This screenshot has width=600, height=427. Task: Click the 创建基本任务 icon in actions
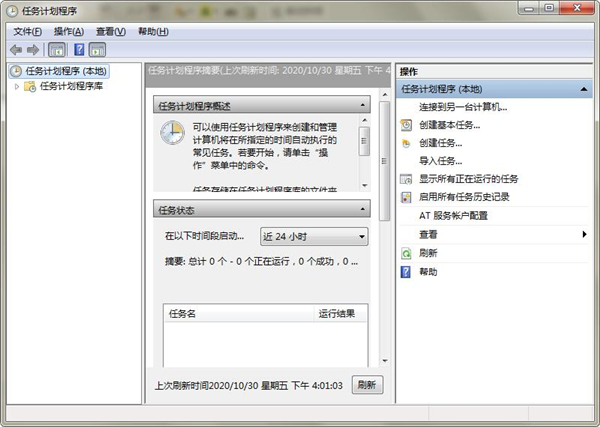[x=406, y=125]
